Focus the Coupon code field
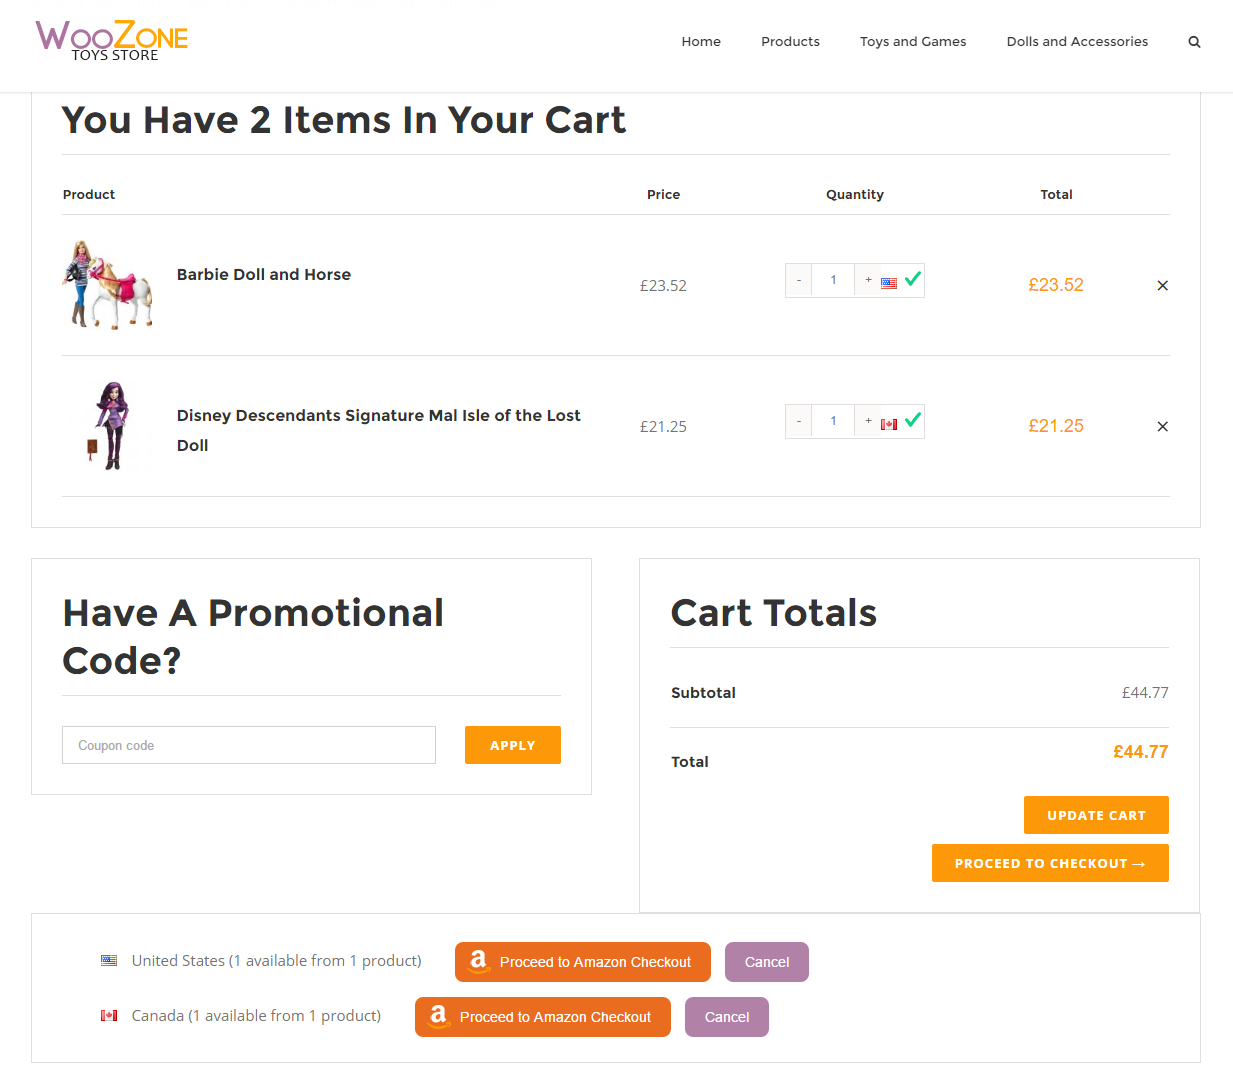The height and width of the screenshot is (1091, 1233). [249, 745]
